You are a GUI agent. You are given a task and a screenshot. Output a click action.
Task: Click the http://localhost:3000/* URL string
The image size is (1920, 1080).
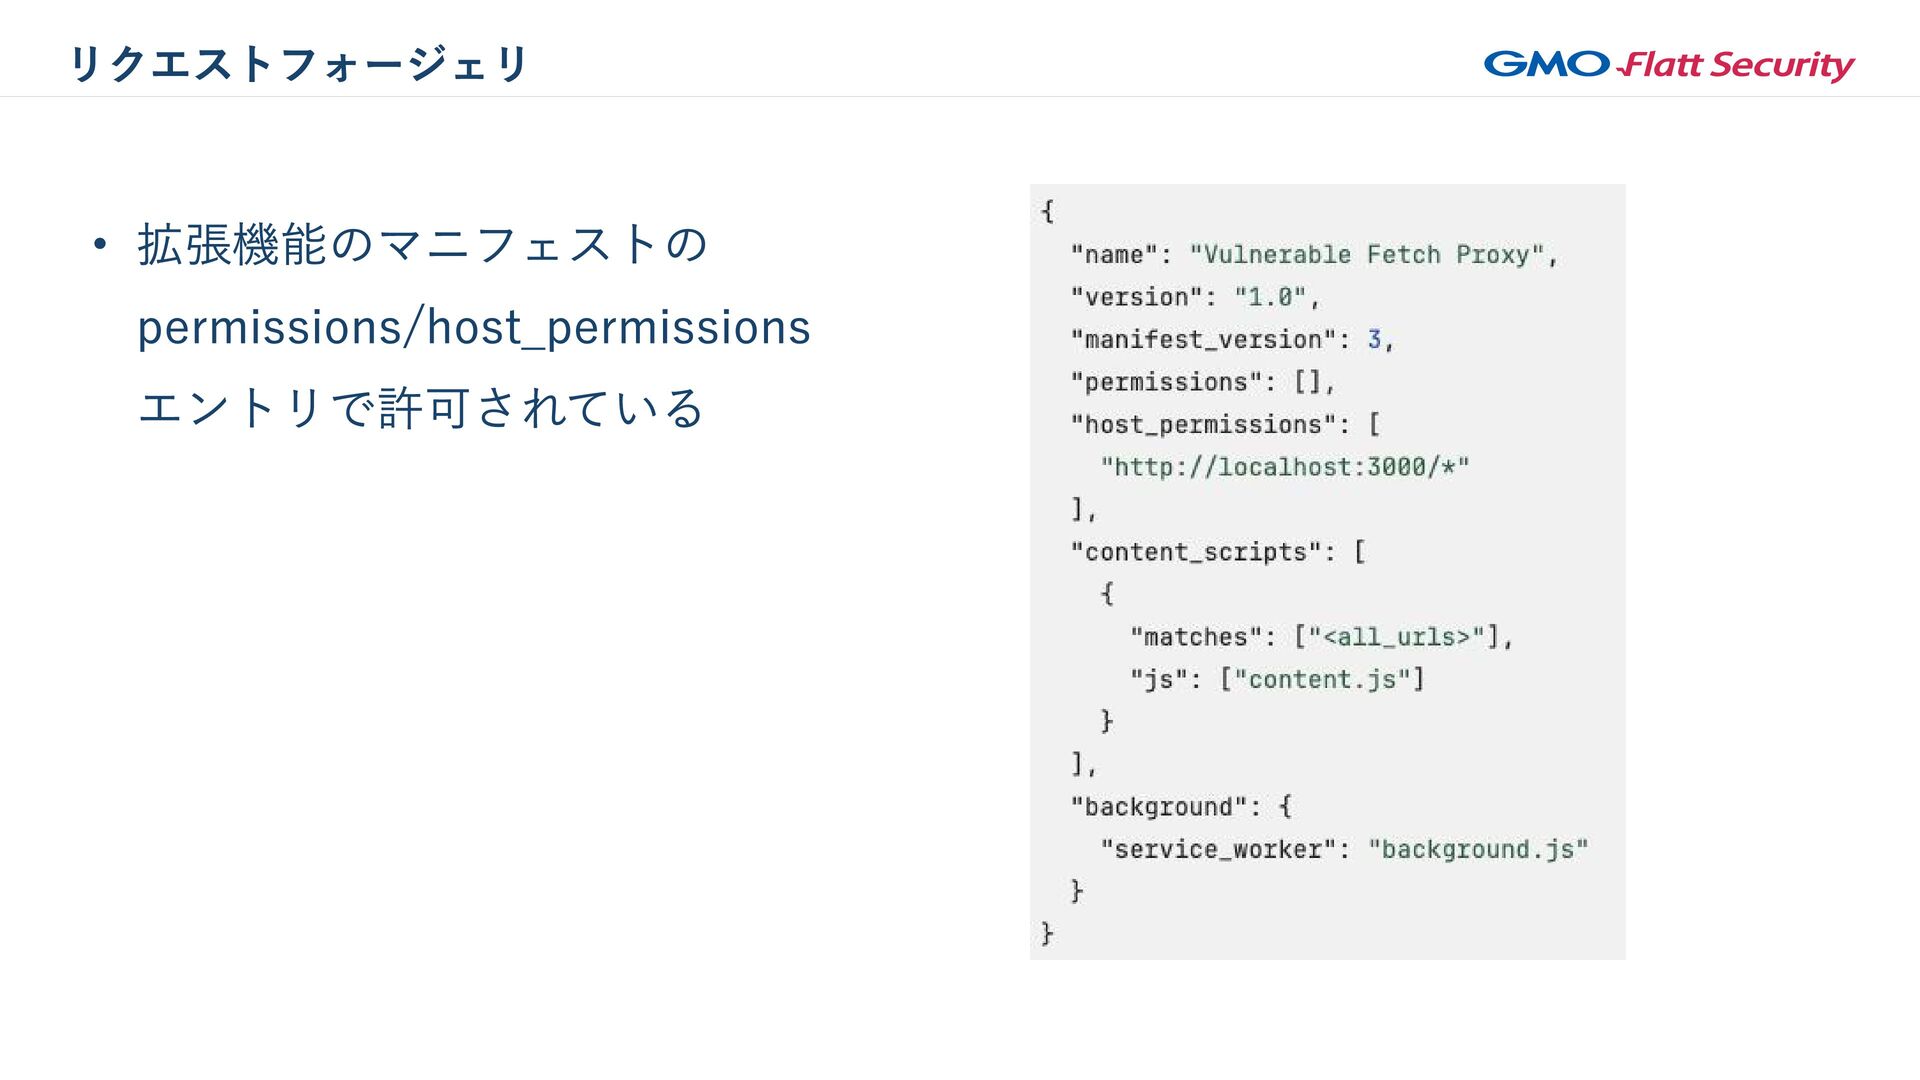(1285, 467)
